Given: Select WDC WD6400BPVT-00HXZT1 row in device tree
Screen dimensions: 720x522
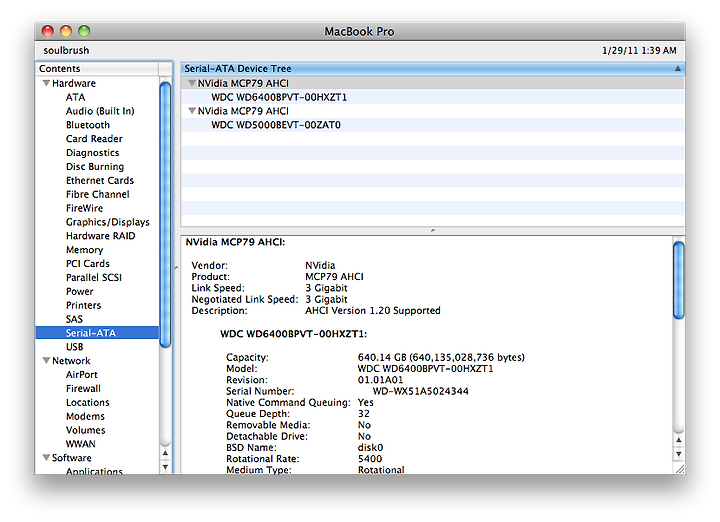Looking at the screenshot, I should point(433,97).
